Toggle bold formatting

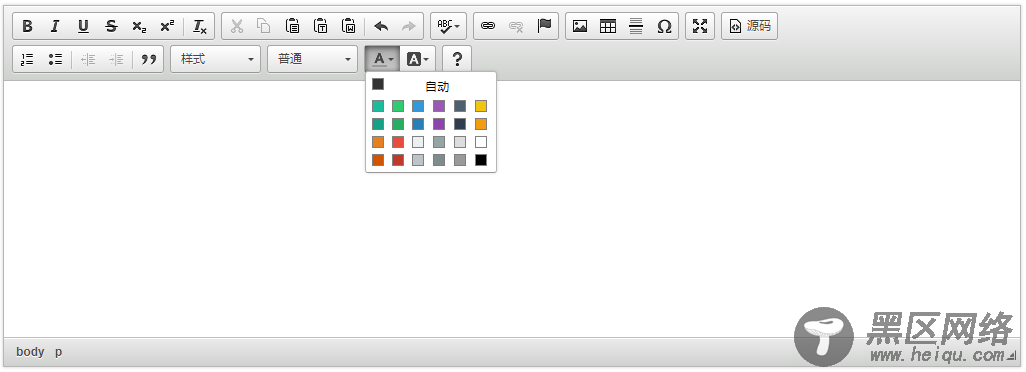coord(27,26)
